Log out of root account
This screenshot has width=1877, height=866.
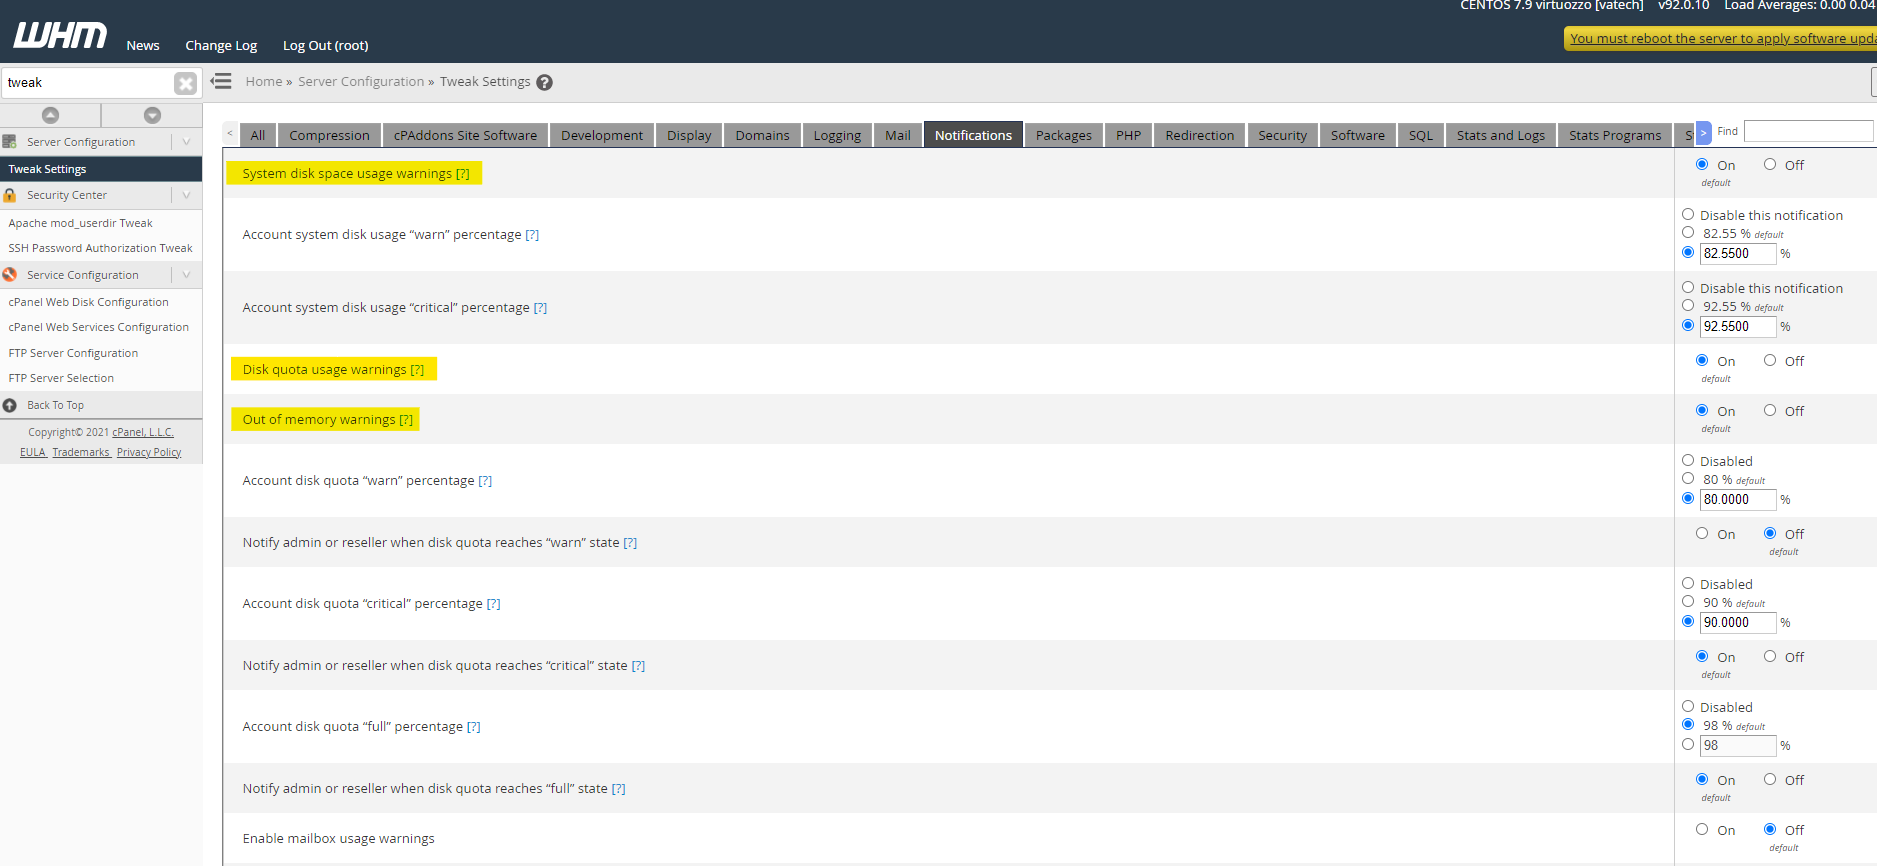tap(325, 46)
